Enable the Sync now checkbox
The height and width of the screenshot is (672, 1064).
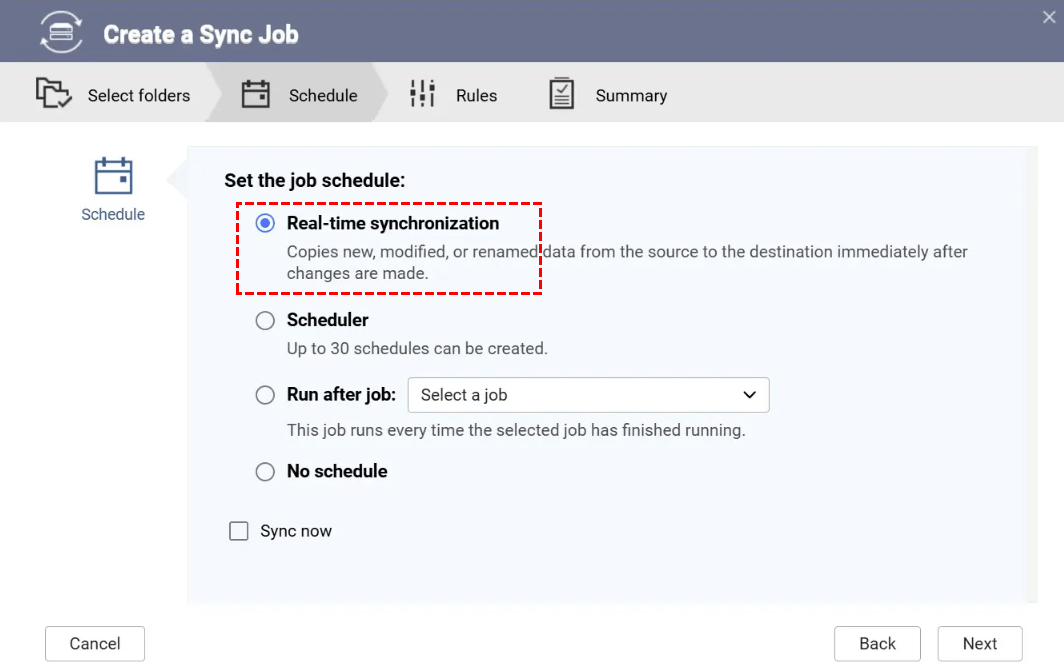click(x=239, y=531)
